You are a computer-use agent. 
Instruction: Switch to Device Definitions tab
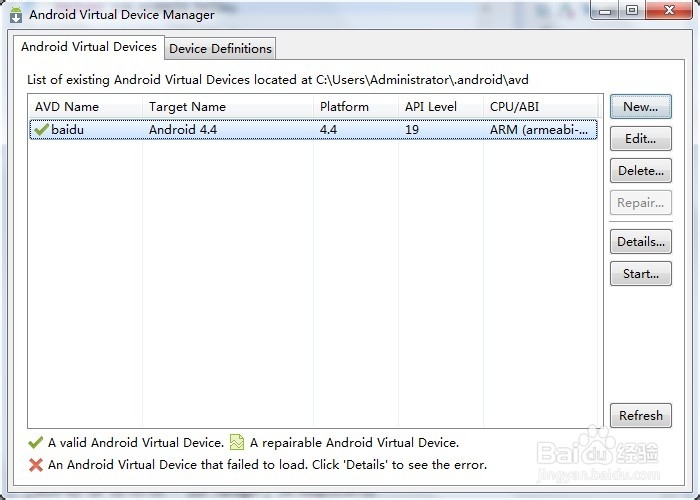(220, 48)
